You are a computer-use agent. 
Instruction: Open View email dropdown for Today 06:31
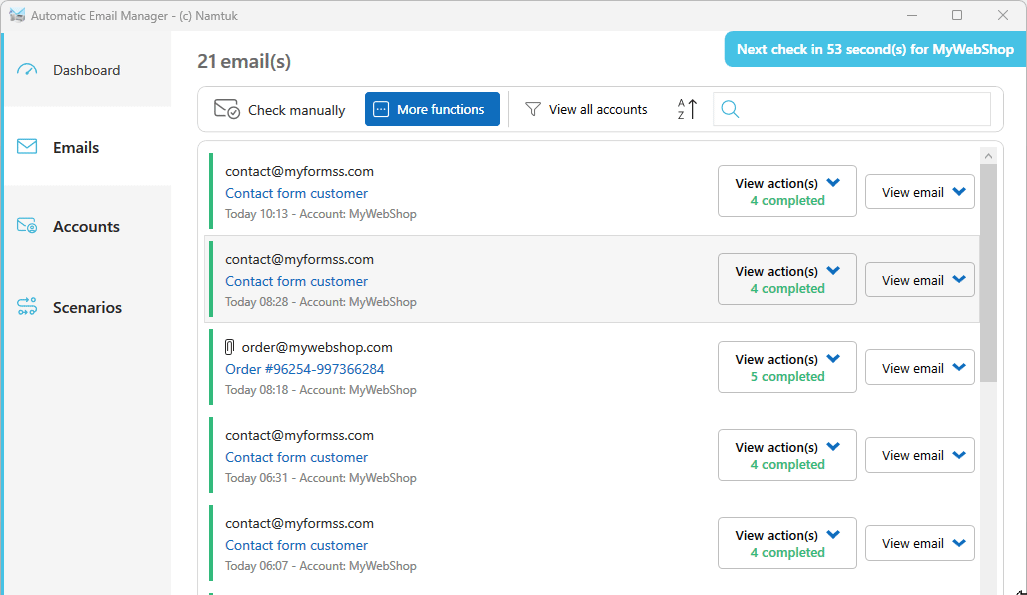click(920, 455)
